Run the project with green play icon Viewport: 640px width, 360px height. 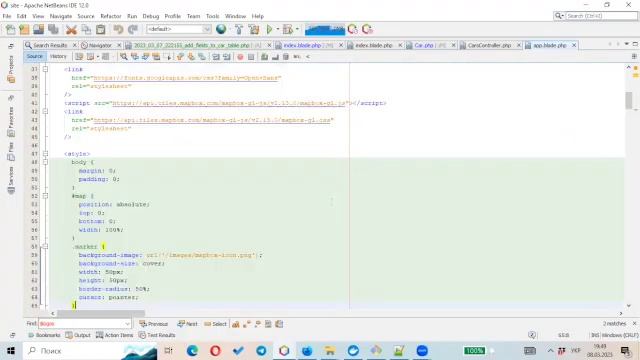269,29
